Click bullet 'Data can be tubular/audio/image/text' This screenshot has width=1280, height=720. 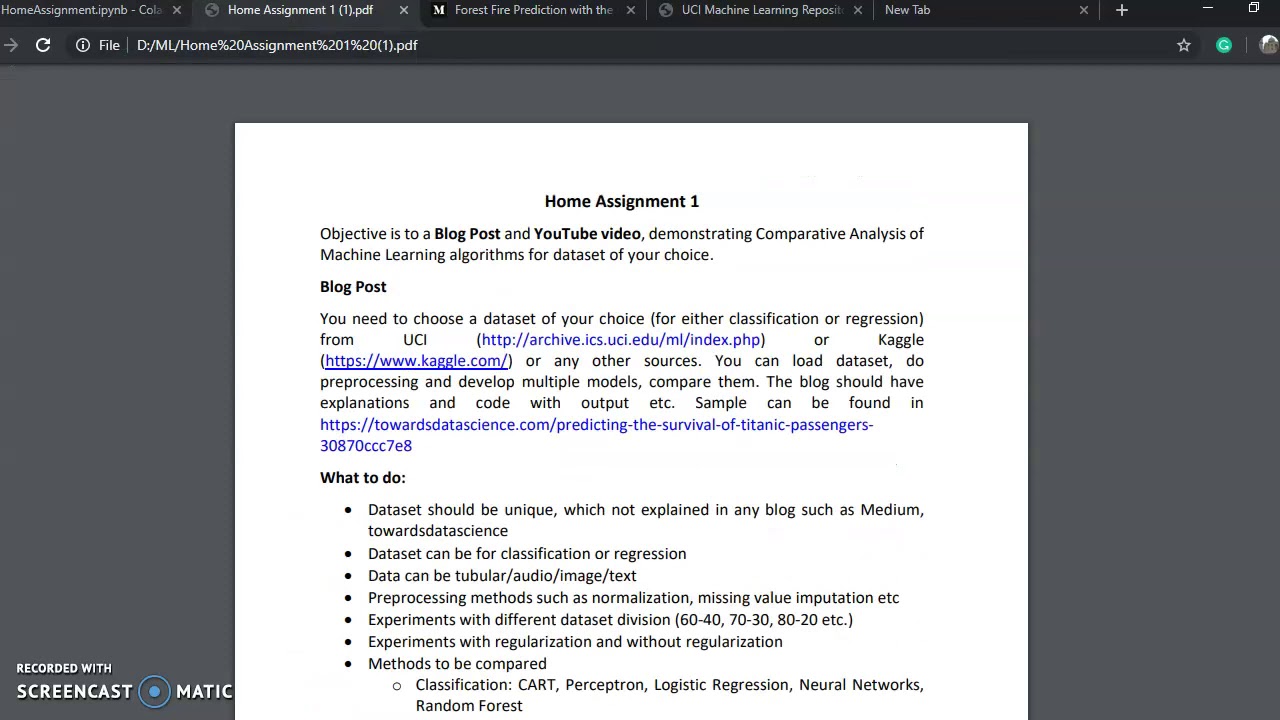click(x=502, y=576)
